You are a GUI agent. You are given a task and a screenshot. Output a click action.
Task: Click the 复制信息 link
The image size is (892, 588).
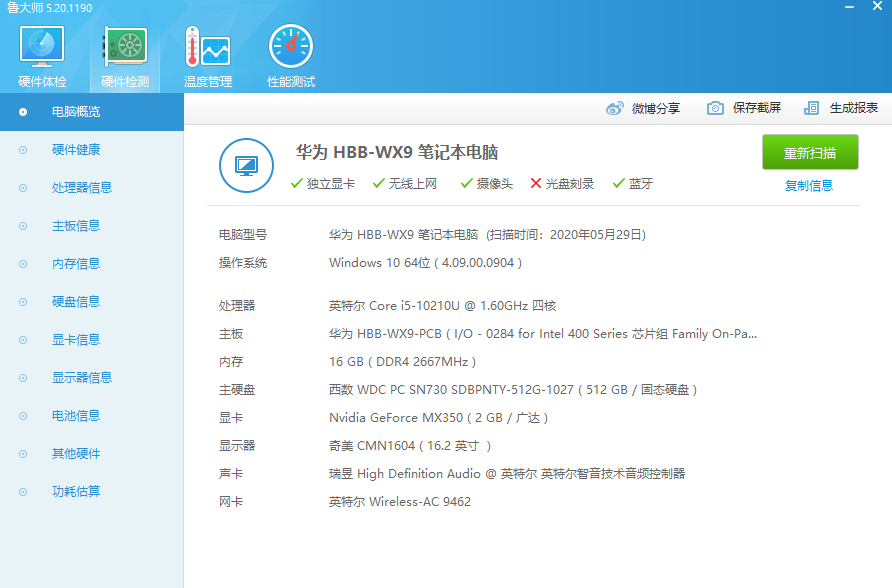pos(809,185)
